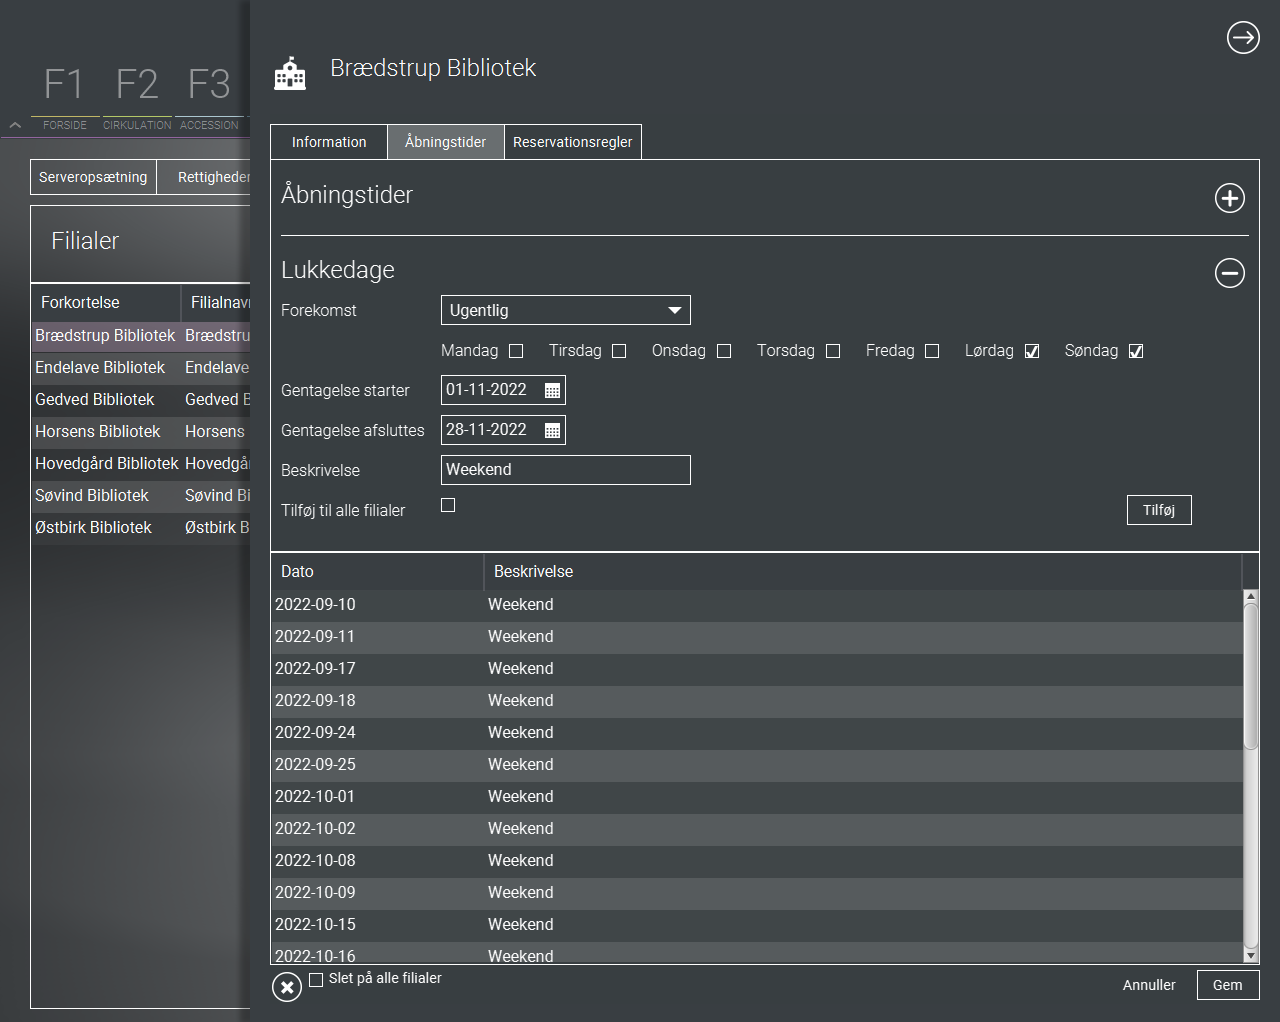Click the Tilføj button
The width and height of the screenshot is (1280, 1022).
[1159, 510]
